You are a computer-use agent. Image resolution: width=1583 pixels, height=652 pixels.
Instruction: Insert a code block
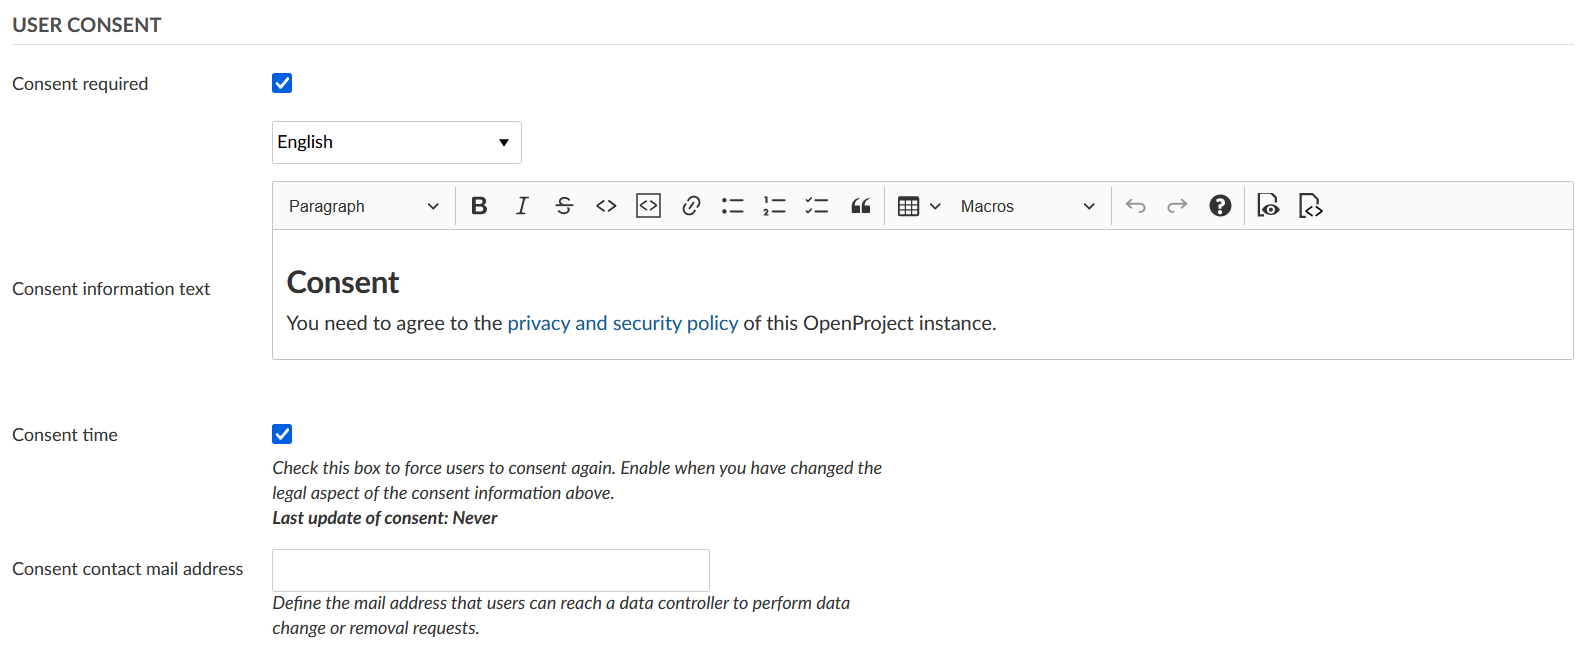click(648, 206)
